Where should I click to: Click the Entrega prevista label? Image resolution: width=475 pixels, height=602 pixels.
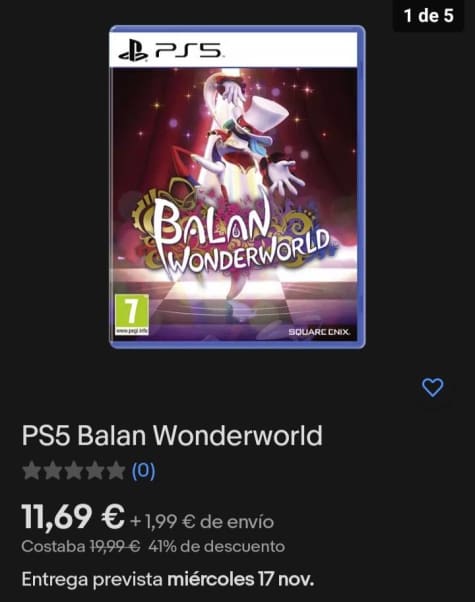point(93,579)
